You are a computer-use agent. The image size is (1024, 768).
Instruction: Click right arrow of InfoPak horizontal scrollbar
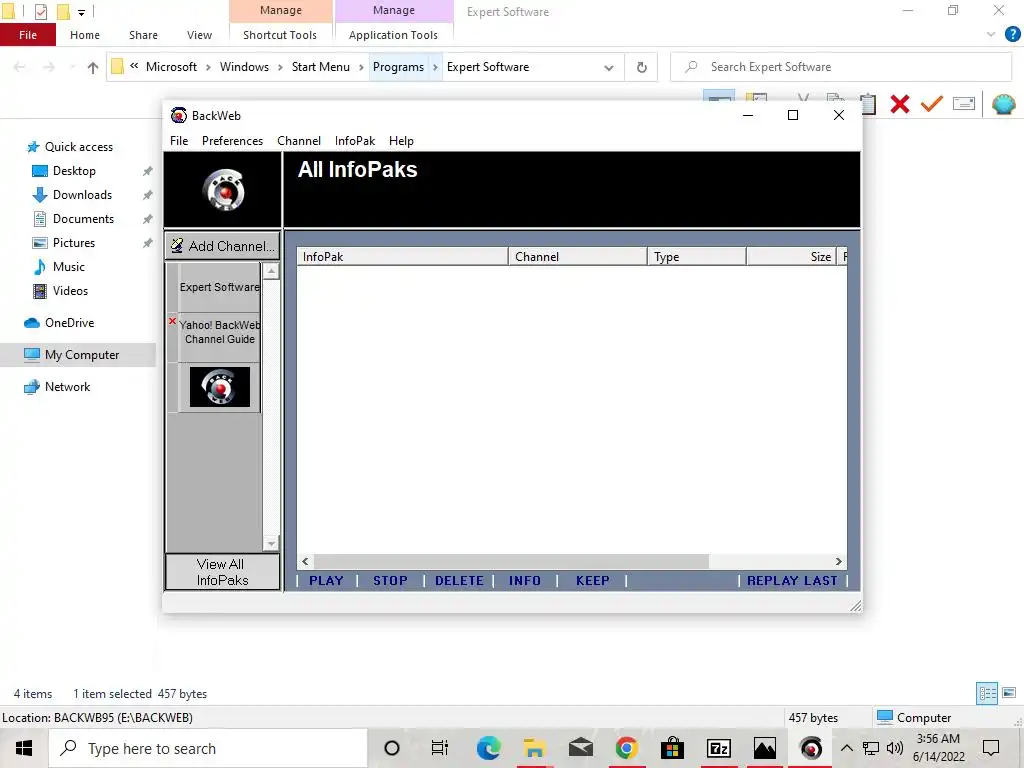(839, 562)
